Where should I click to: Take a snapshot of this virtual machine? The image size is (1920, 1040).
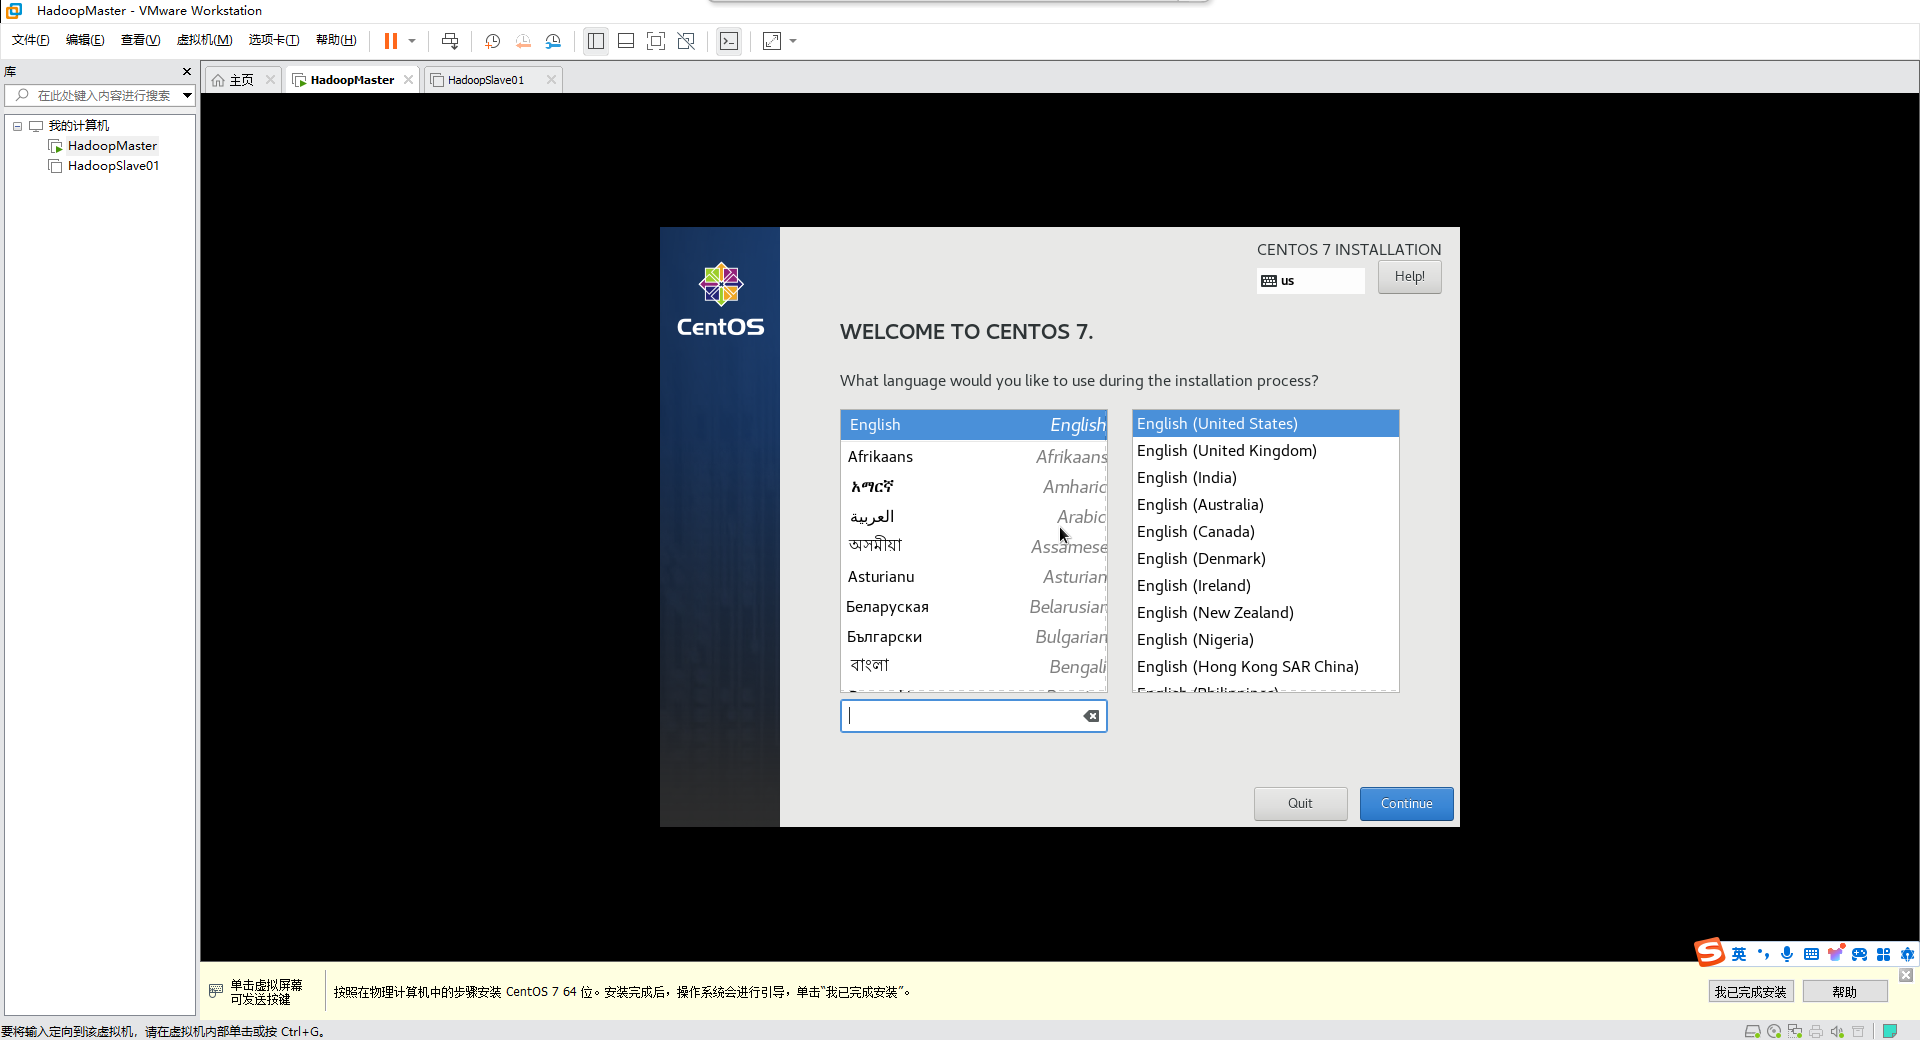point(493,41)
